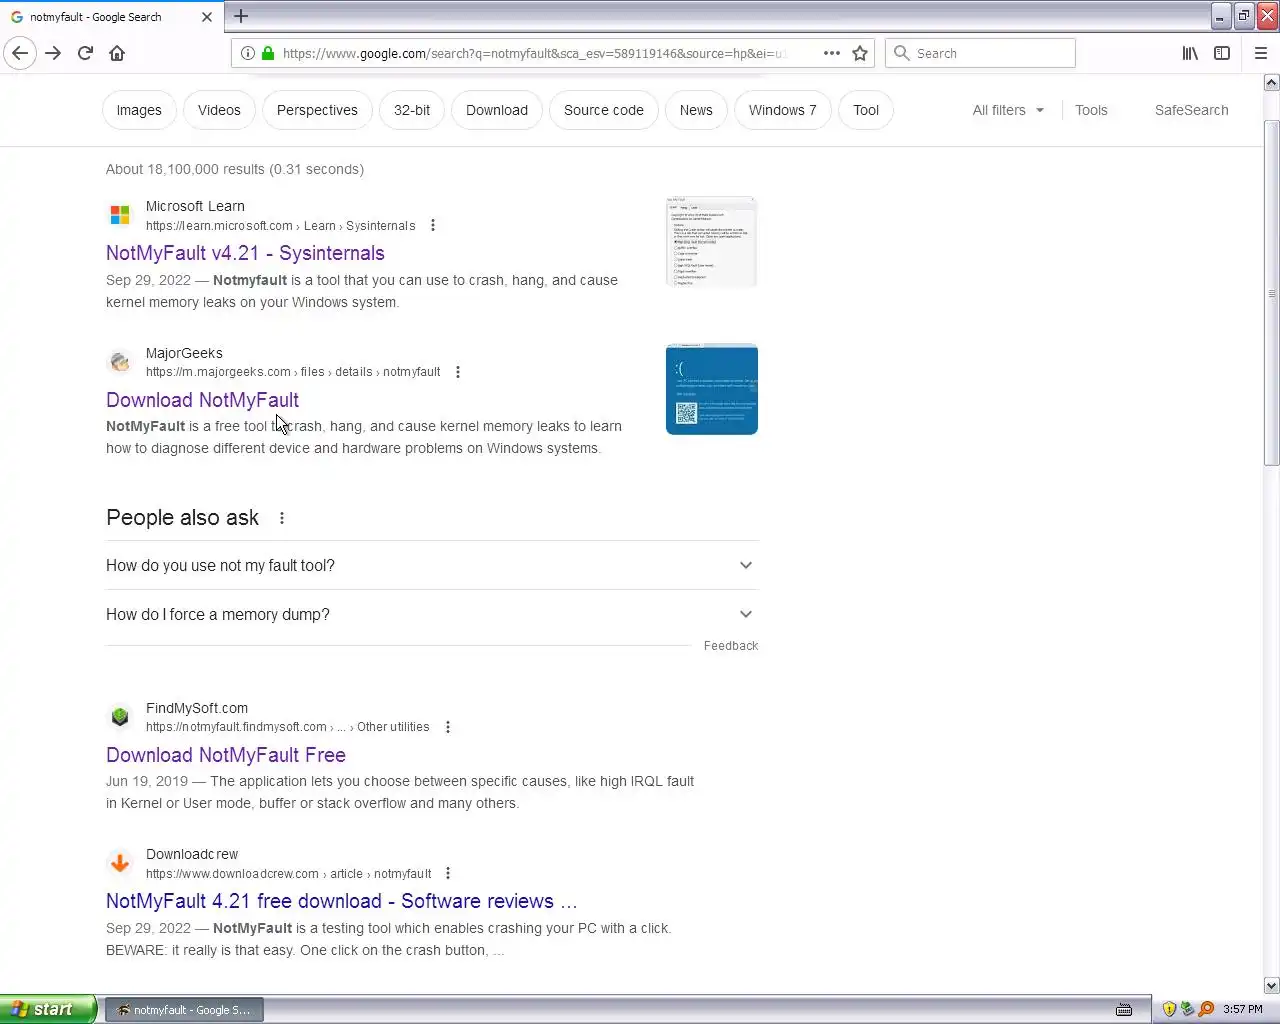Select notmyfault Google Search taskbar button
Image resolution: width=1280 pixels, height=1024 pixels.
click(184, 1010)
